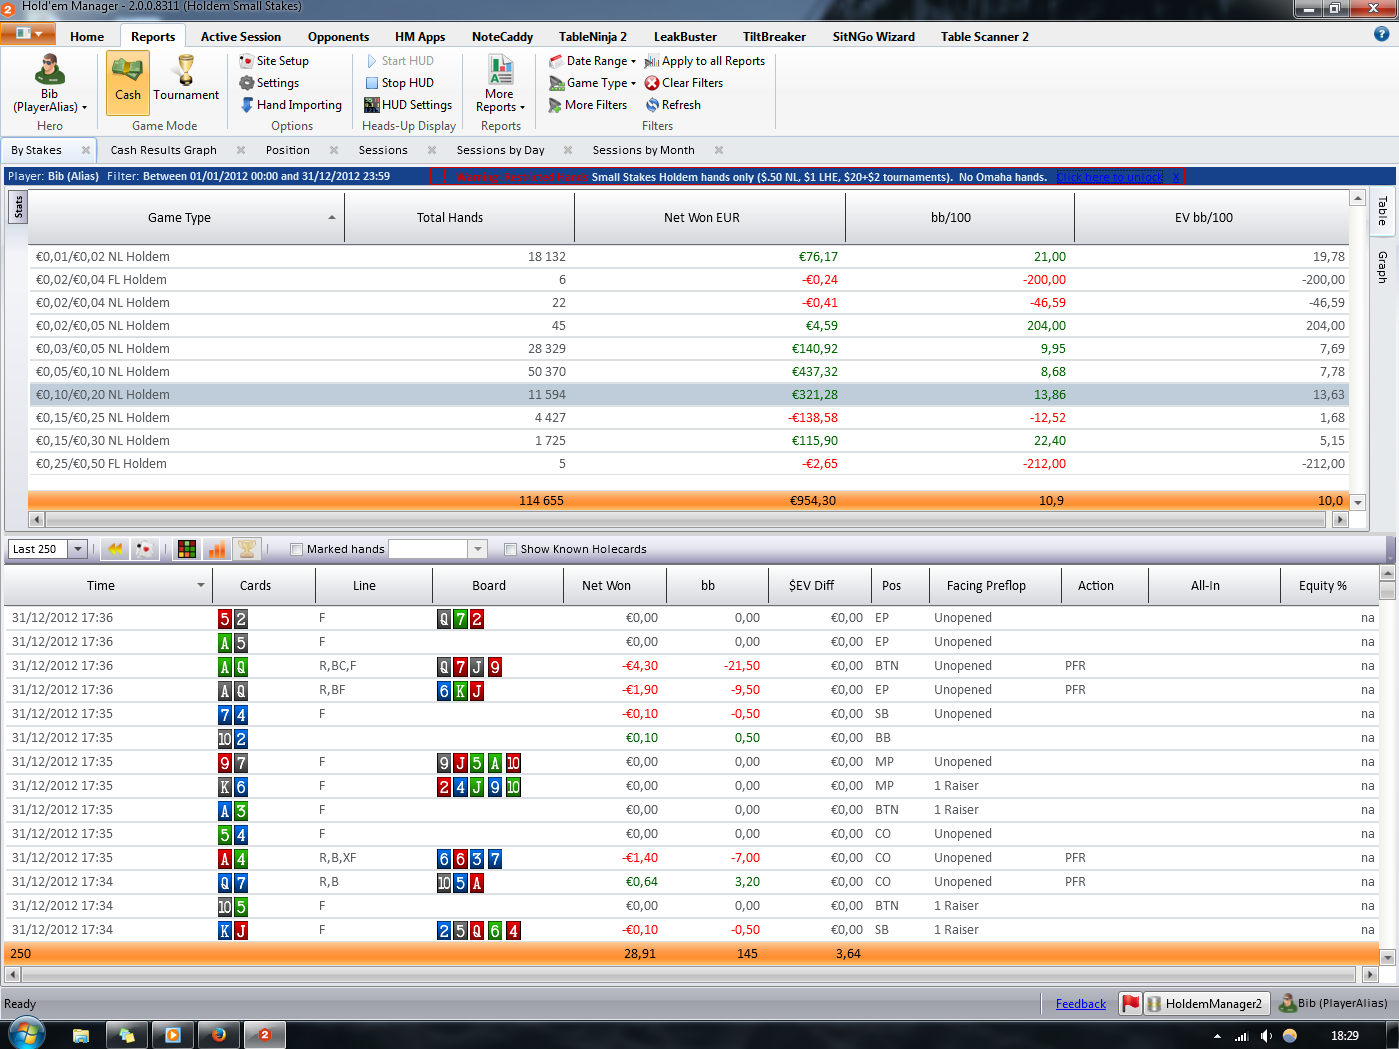The height and width of the screenshot is (1049, 1399).
Task: Open the Graph side tab
Action: [1383, 267]
